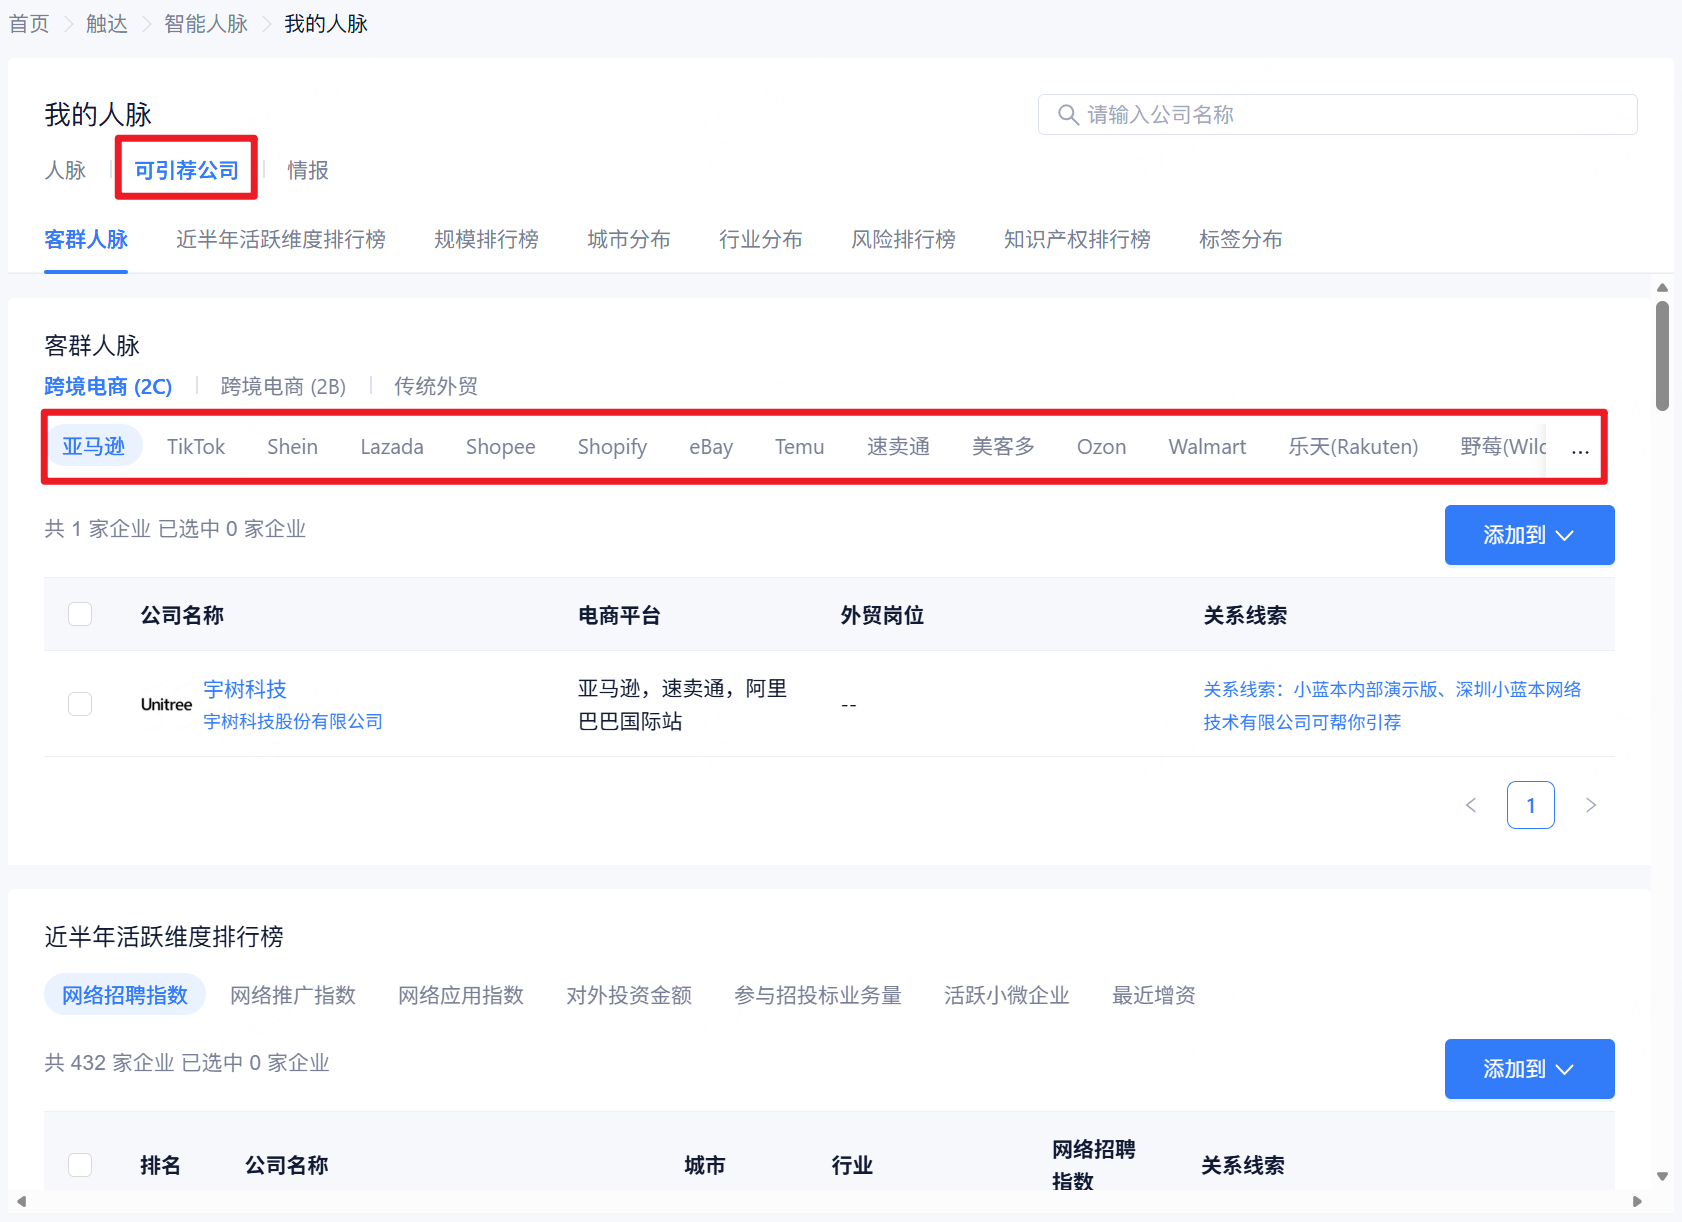Click the vertical scrollbar up arrow
The width and height of the screenshot is (1682, 1222).
(1662, 288)
